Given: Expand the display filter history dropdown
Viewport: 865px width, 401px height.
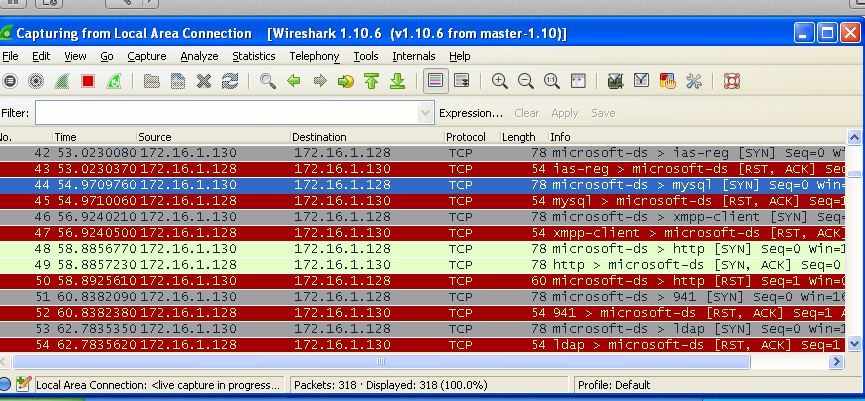Looking at the screenshot, I should (x=425, y=113).
